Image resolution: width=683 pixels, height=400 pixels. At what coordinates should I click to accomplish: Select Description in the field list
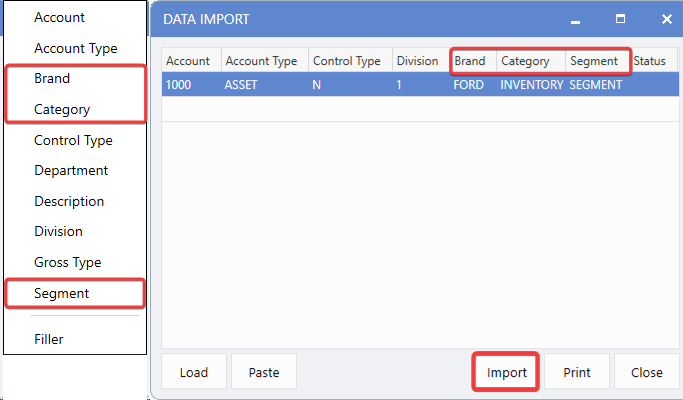click(69, 201)
